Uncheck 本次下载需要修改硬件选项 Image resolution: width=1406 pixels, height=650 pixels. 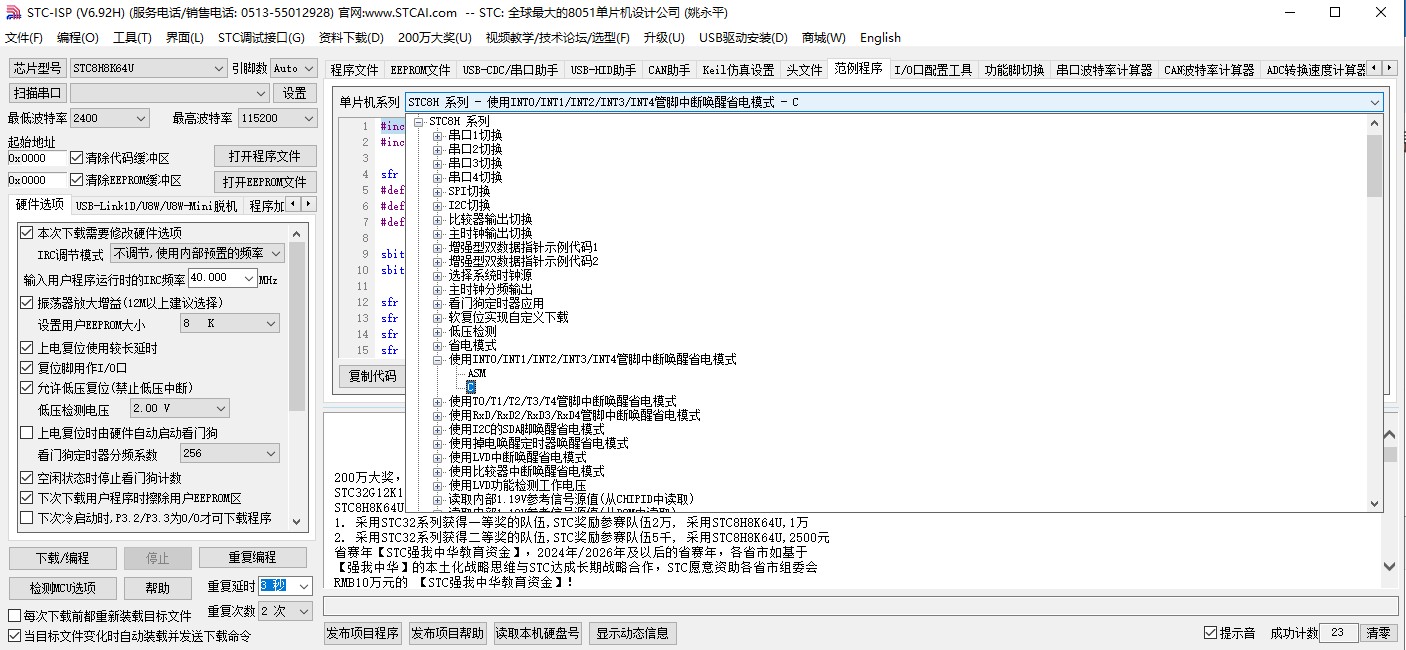(27, 232)
